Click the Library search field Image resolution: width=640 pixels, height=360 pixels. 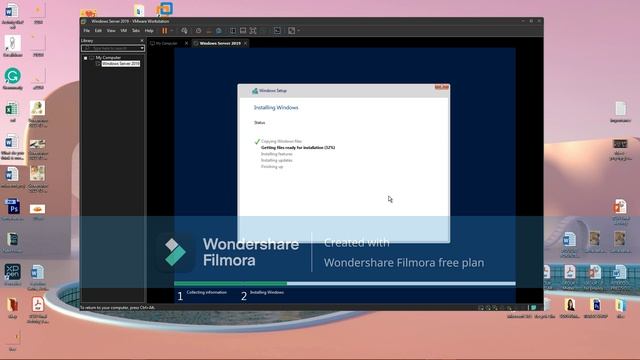point(112,48)
